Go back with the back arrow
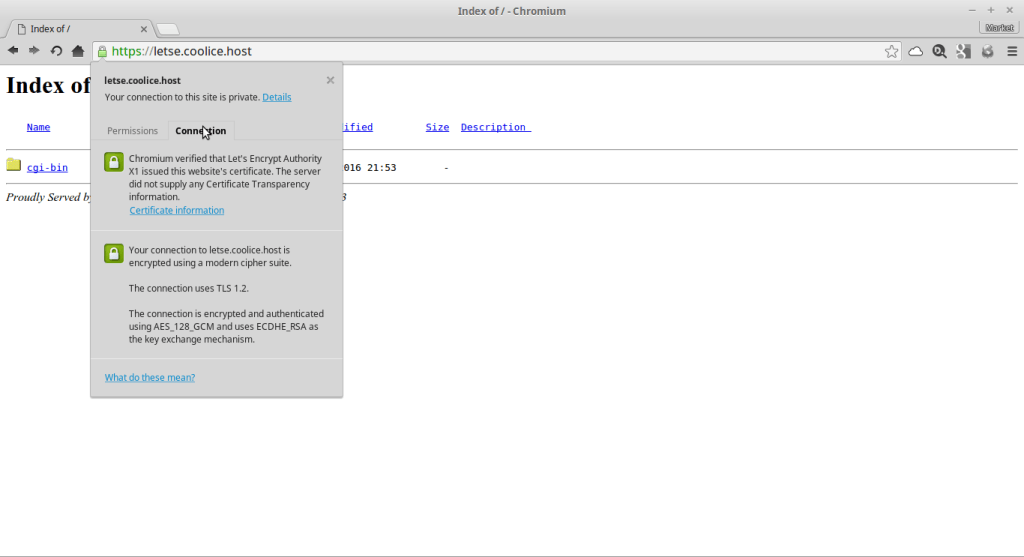This screenshot has width=1024, height=557. click(x=13, y=51)
